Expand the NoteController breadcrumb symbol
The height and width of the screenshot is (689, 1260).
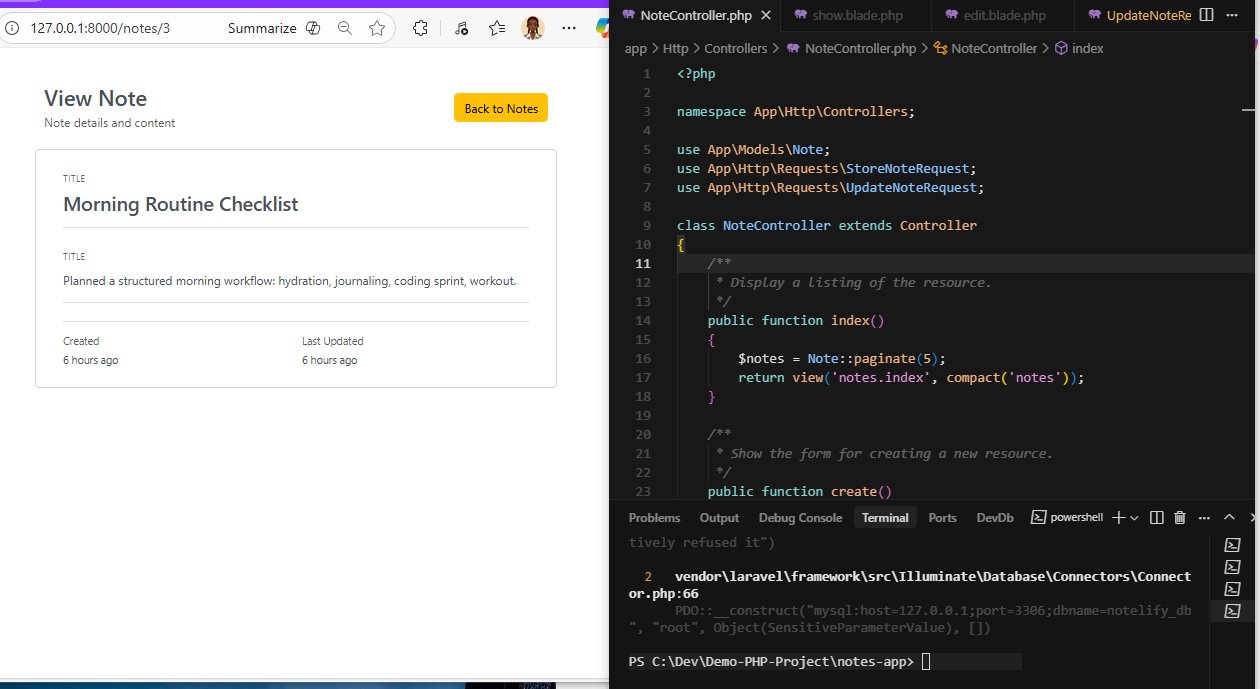tap(993, 48)
